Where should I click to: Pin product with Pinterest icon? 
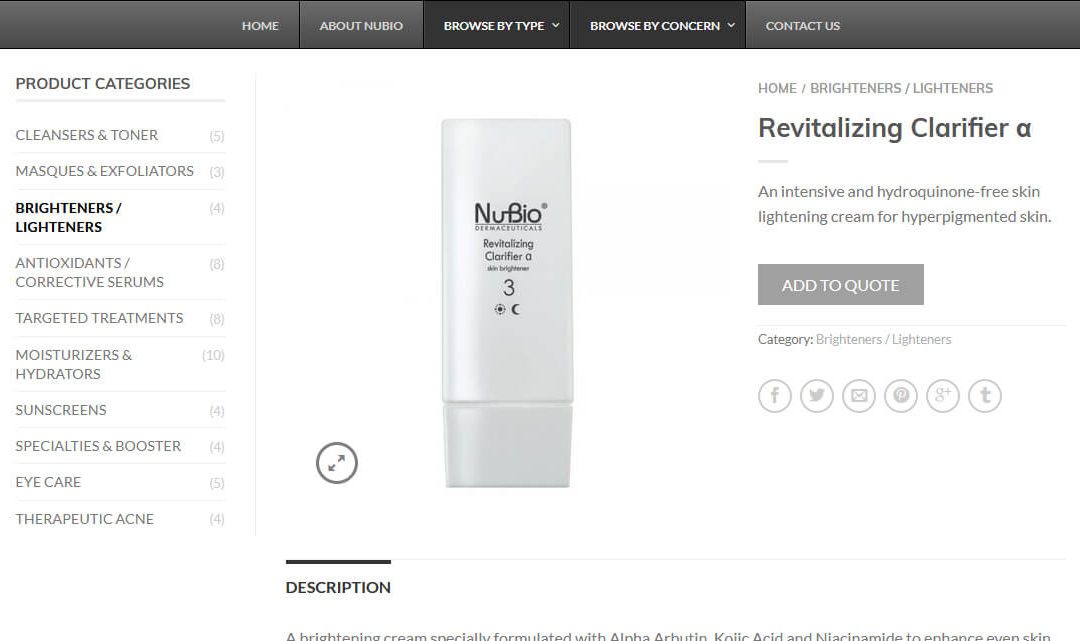click(x=900, y=396)
